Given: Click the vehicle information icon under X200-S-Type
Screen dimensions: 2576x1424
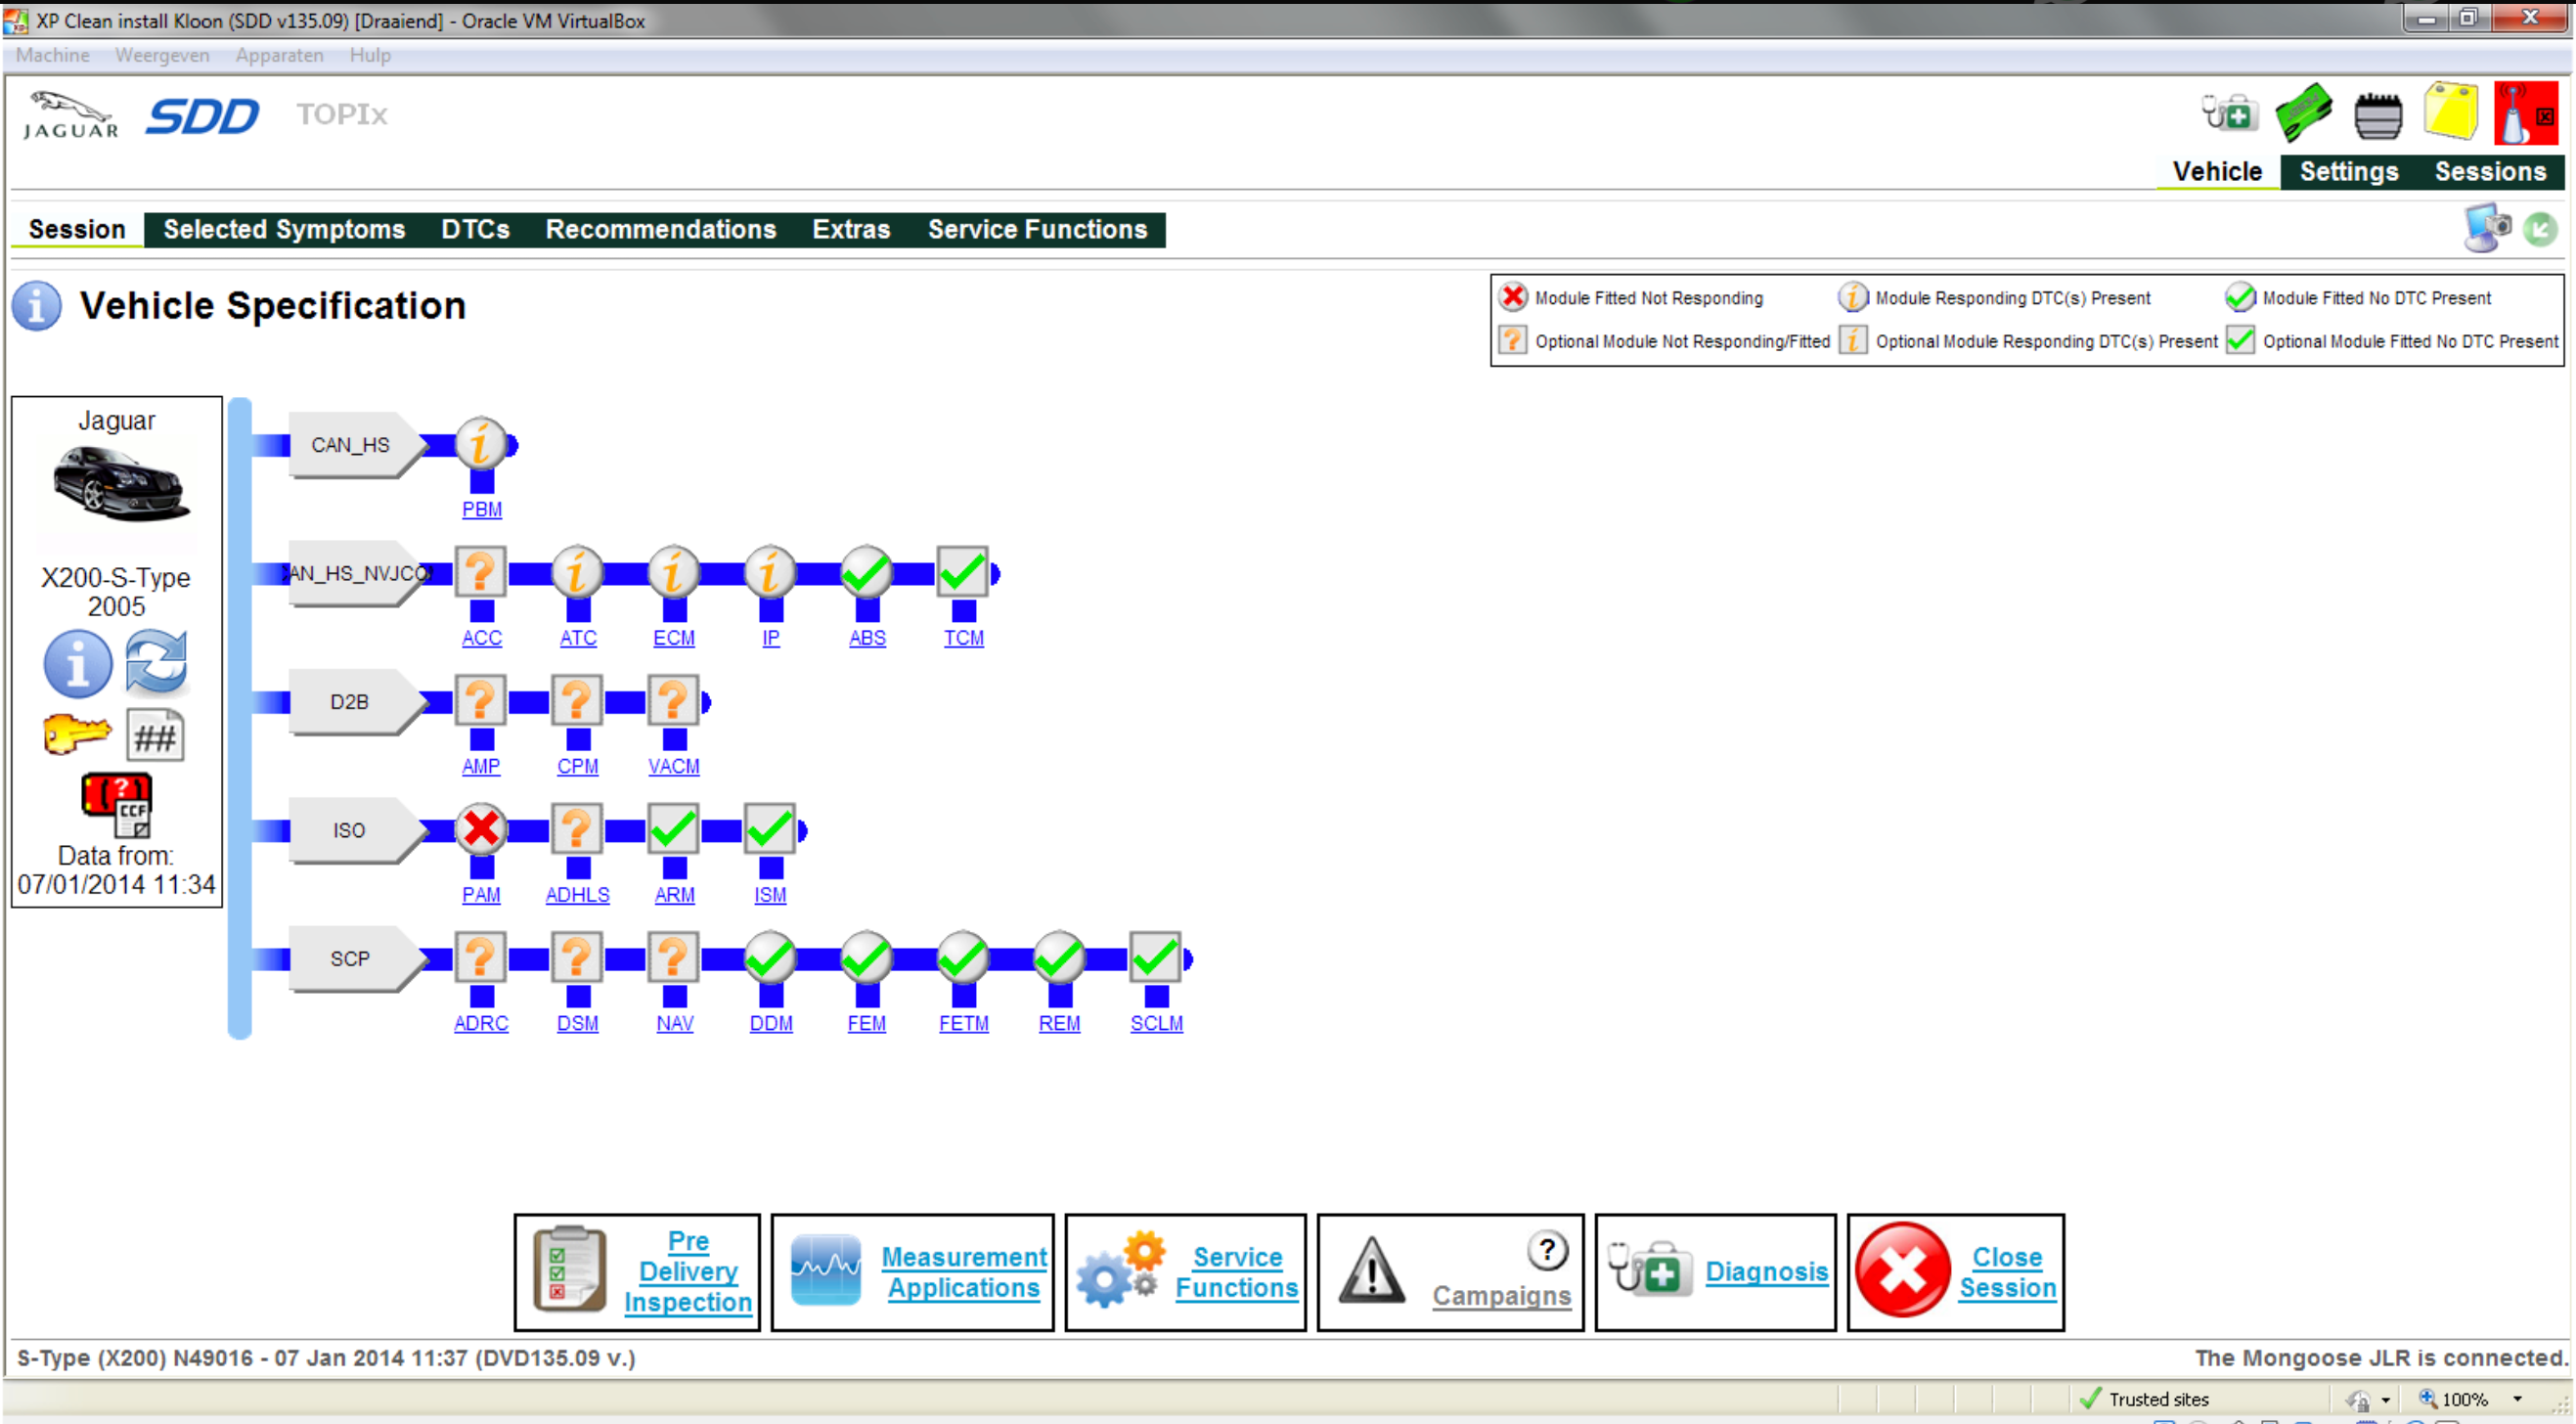Looking at the screenshot, I should (x=77, y=664).
